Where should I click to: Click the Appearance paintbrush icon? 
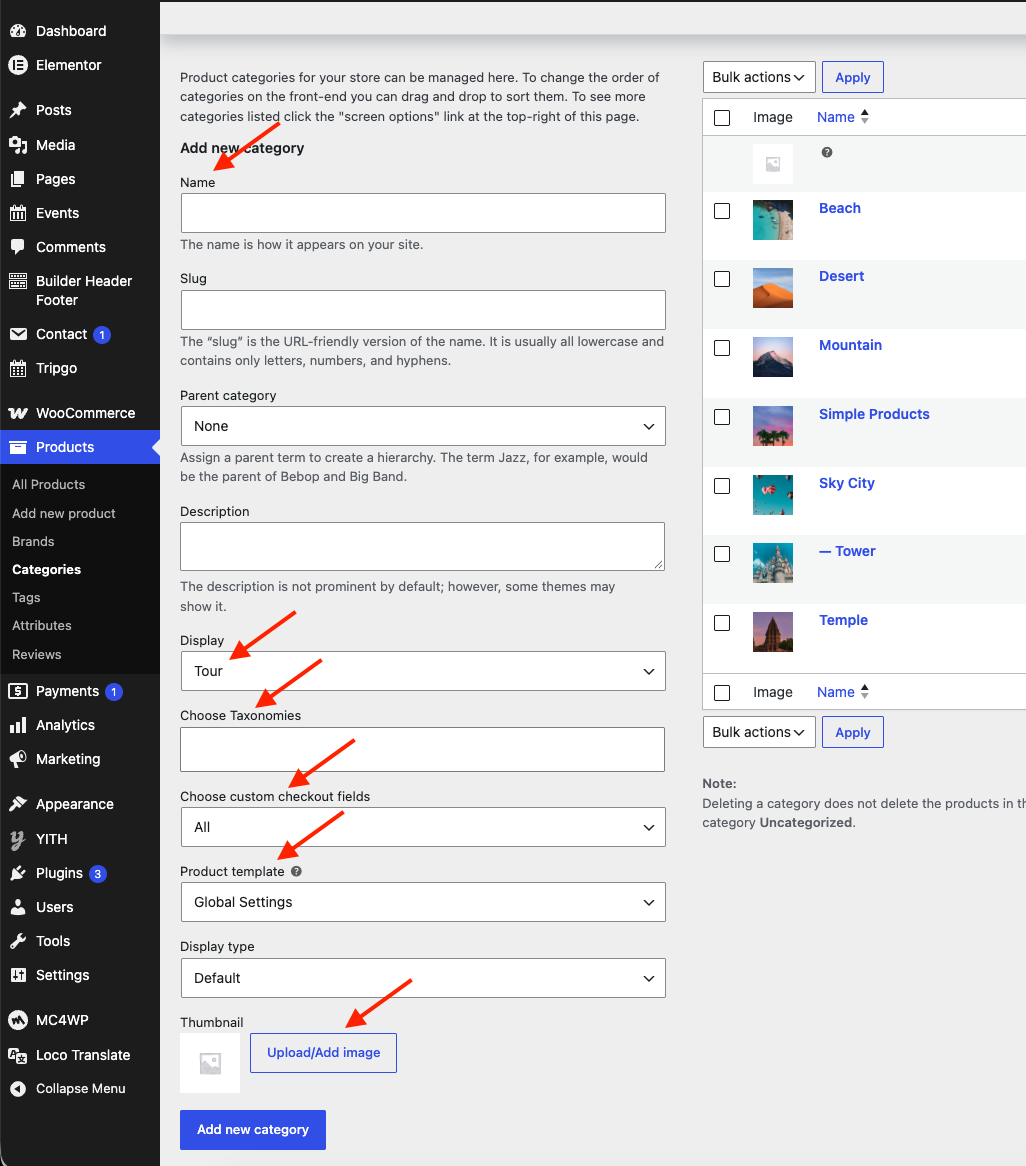point(18,805)
